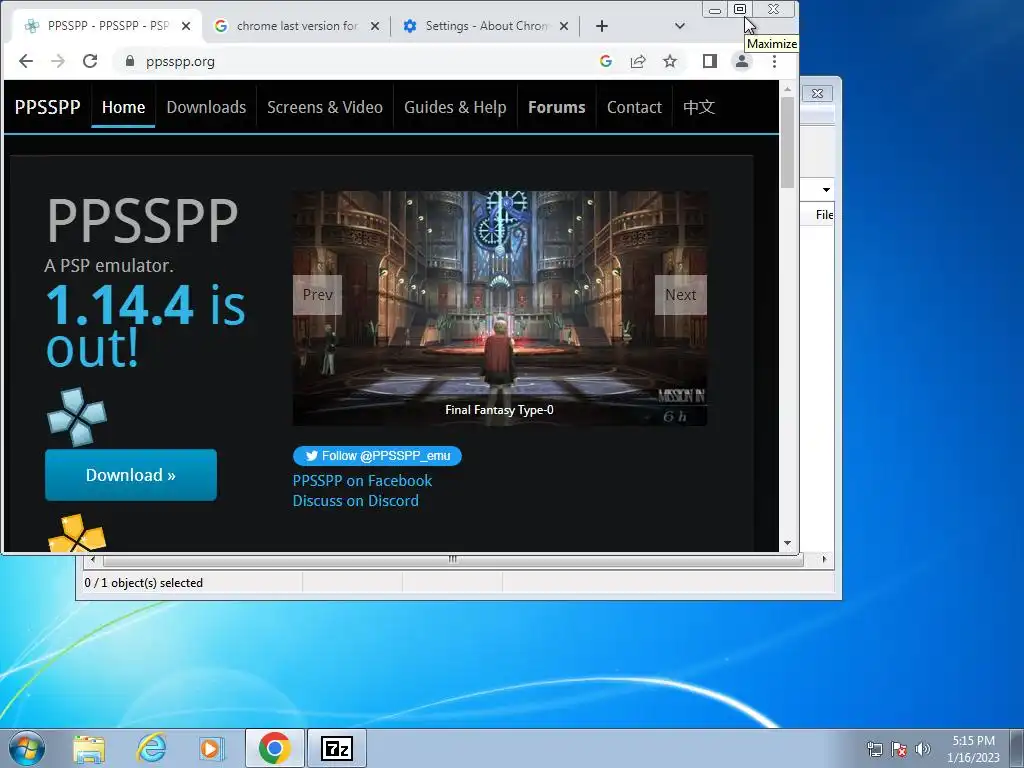Open PPSSPP on Facebook link
Viewport: 1024px width, 768px height.
click(x=362, y=481)
